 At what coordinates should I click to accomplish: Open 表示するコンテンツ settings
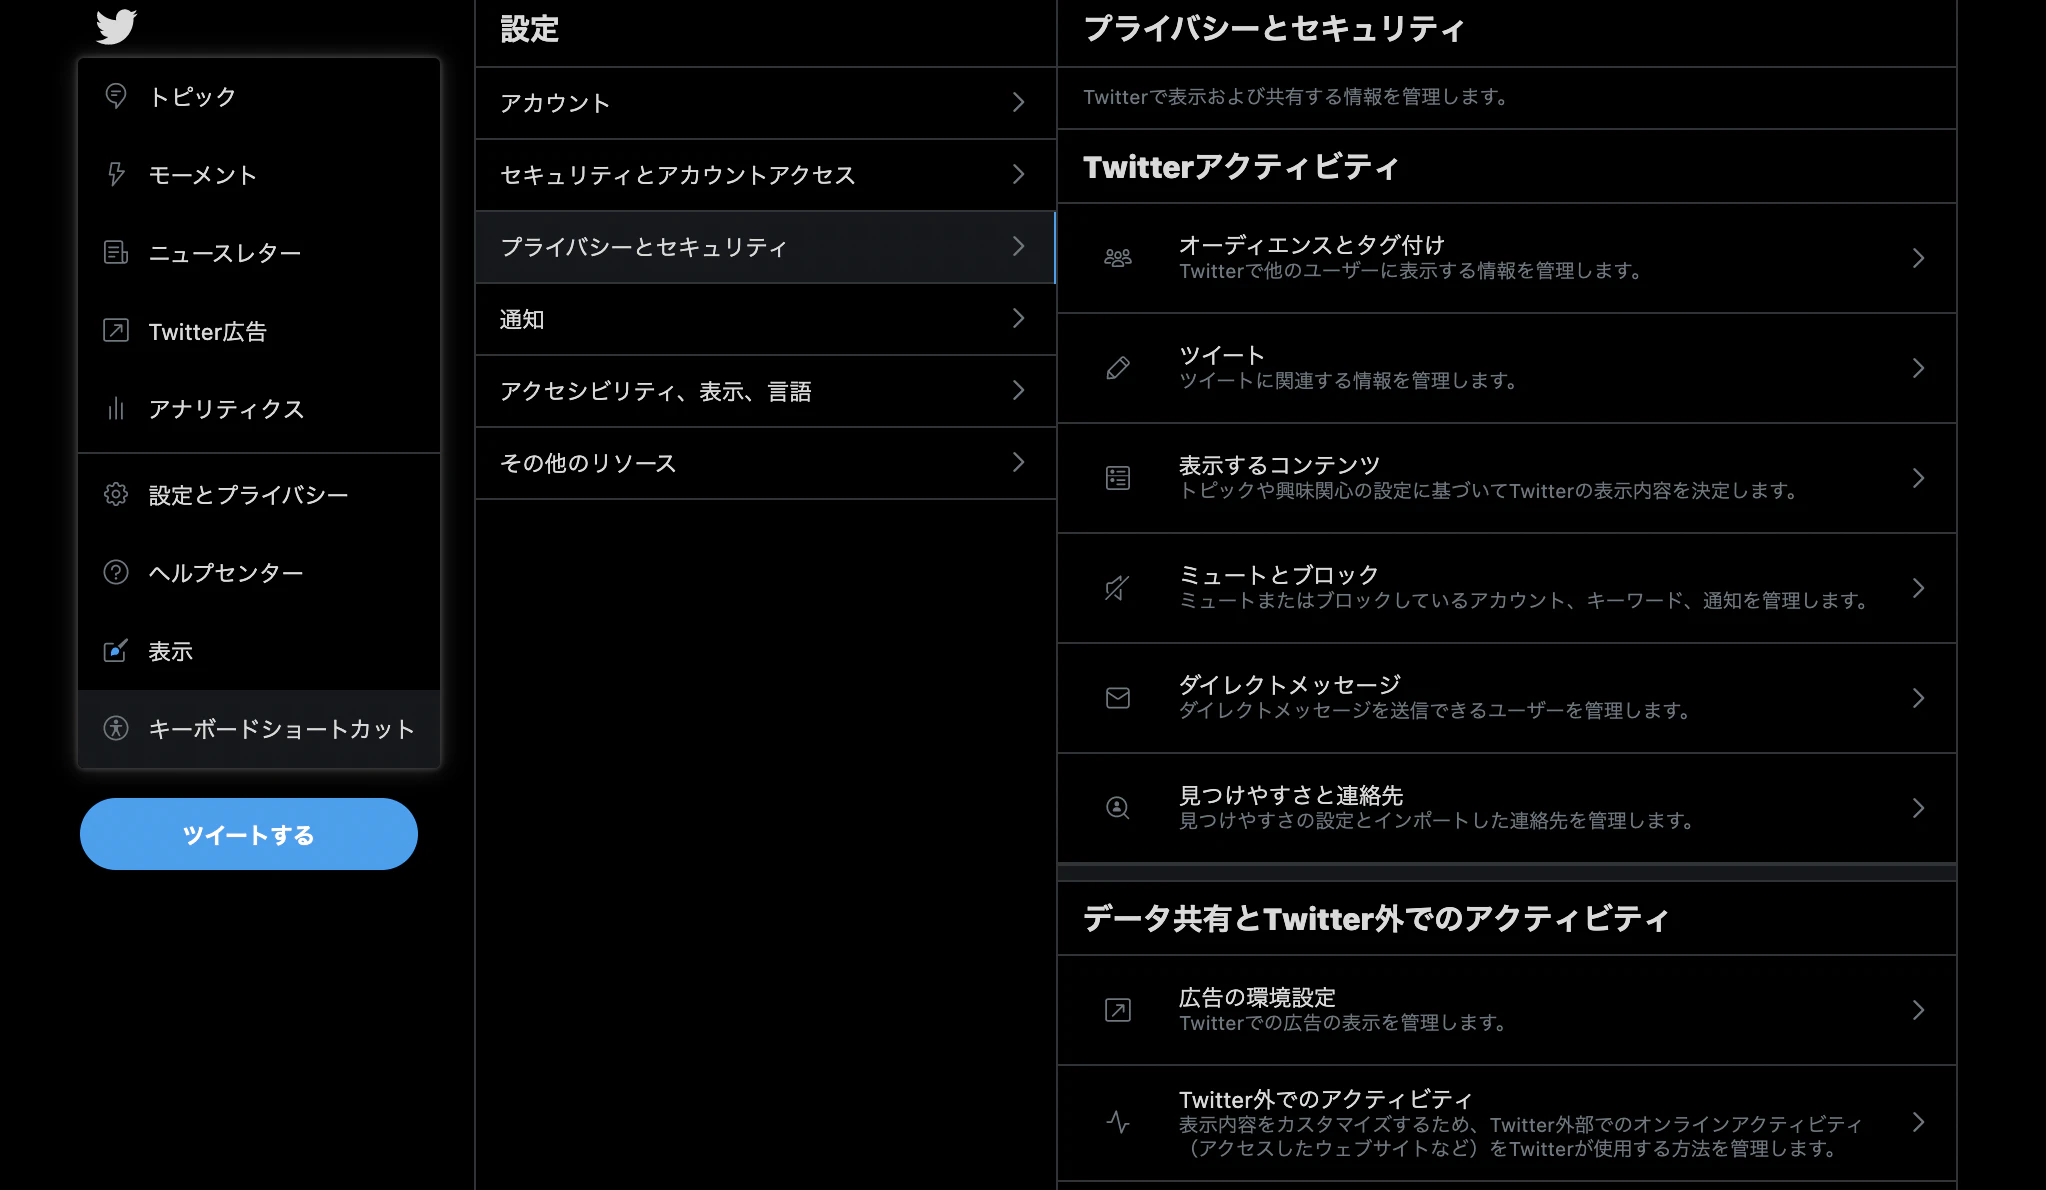coord(1507,478)
